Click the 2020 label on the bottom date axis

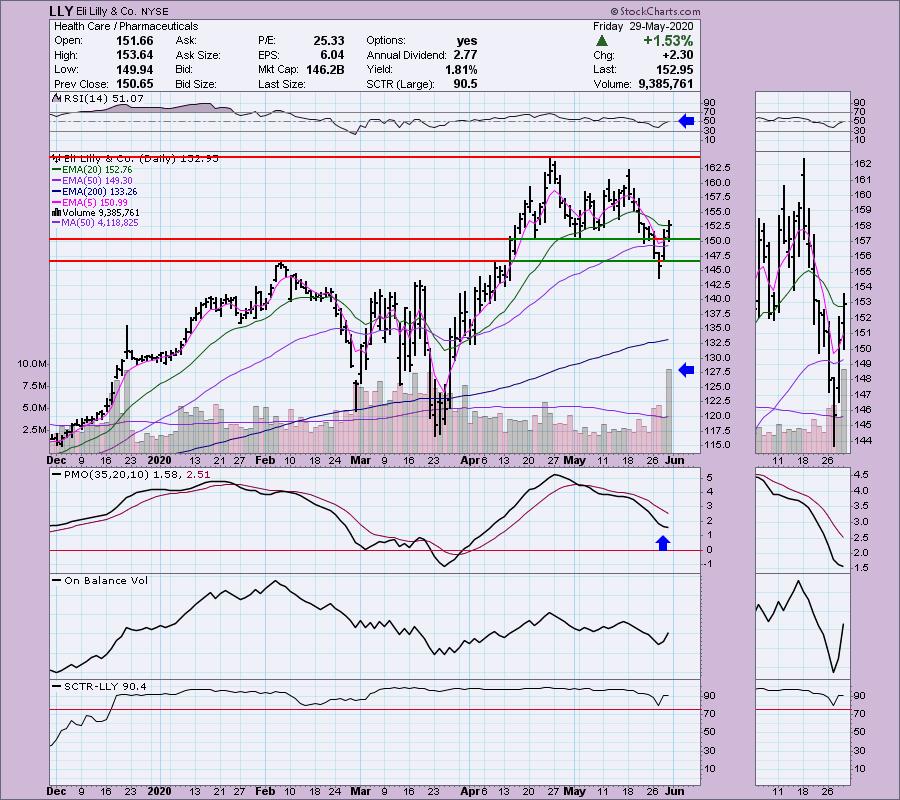159,791
